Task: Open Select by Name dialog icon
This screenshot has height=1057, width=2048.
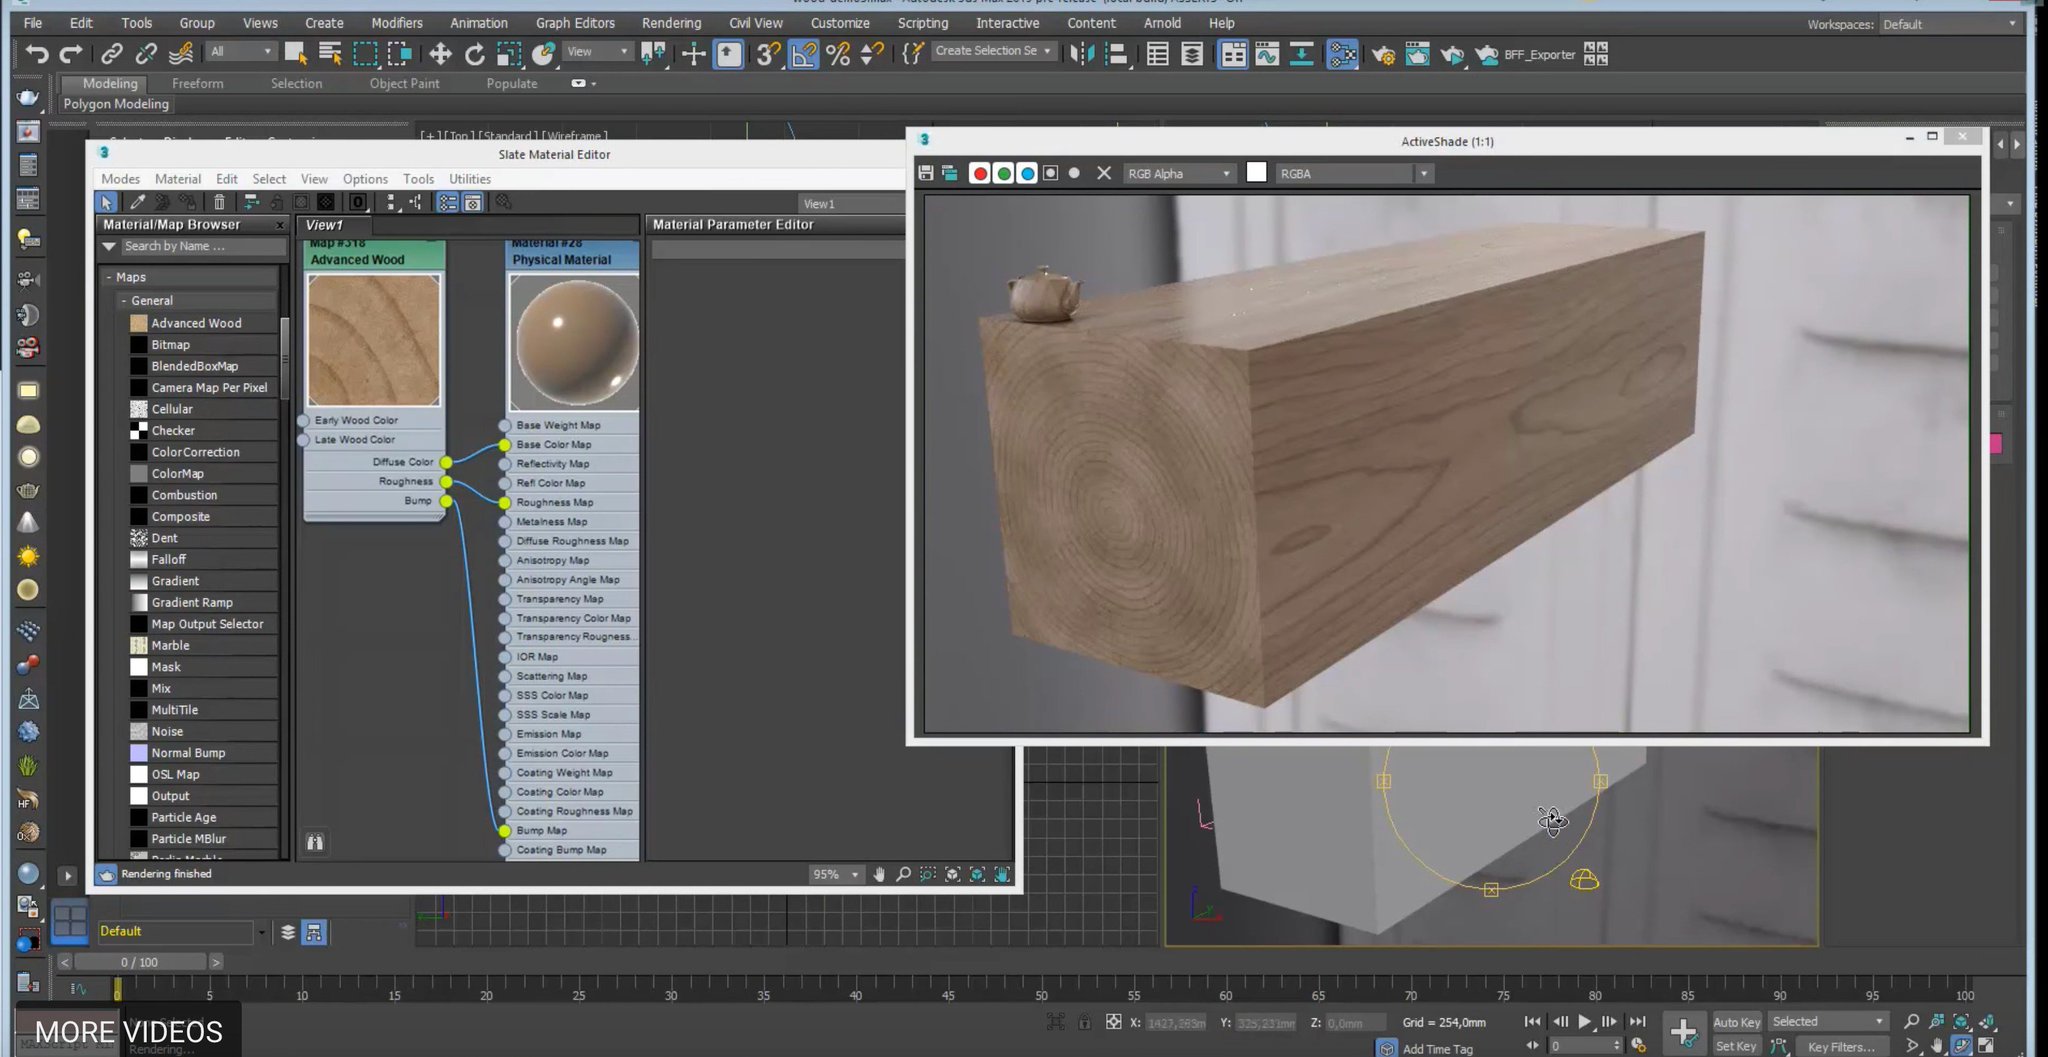Action: tap(330, 54)
